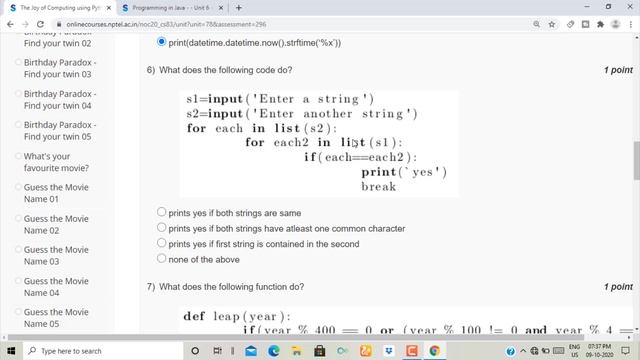This screenshot has height=360, width=640.
Task: Open Birthday Paradox - Find your twin 03
Action: 60,68
